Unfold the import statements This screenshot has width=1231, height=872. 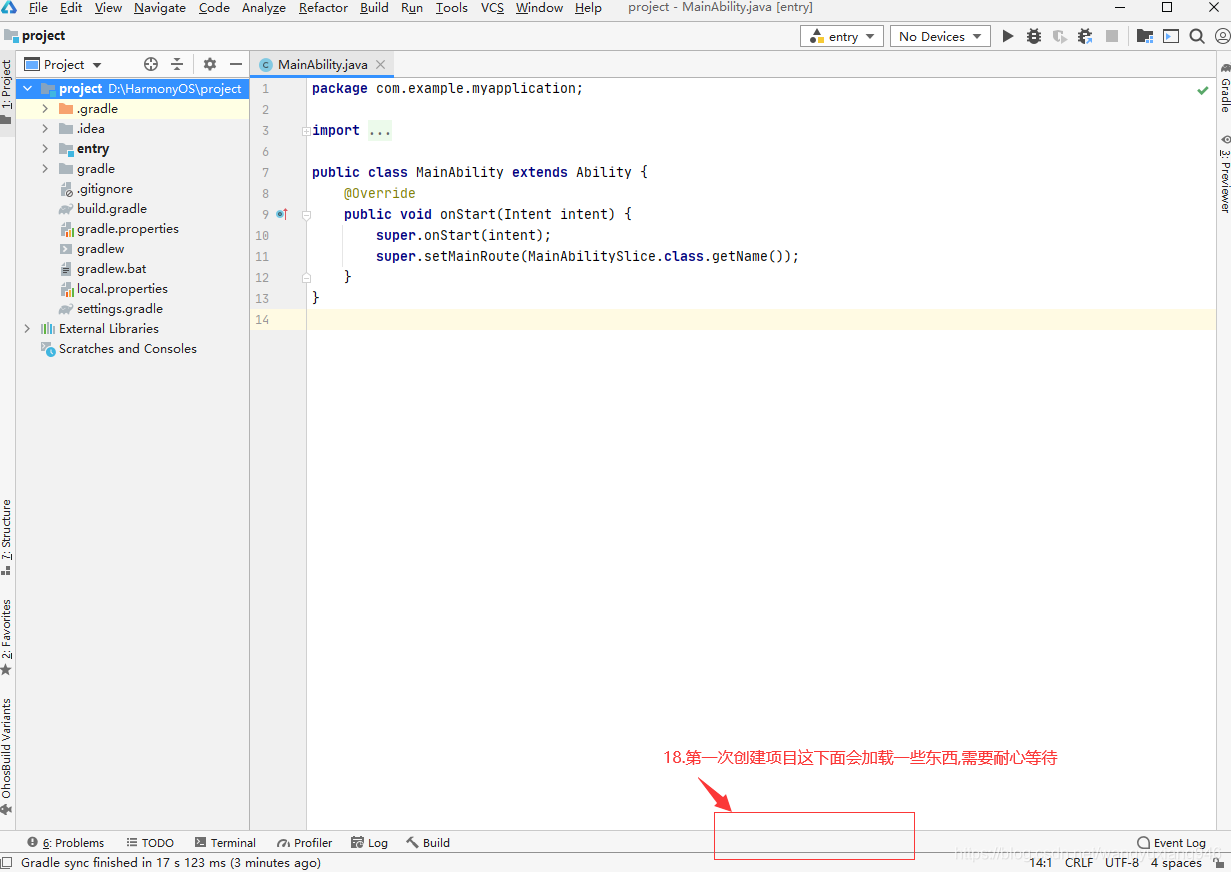[x=304, y=131]
